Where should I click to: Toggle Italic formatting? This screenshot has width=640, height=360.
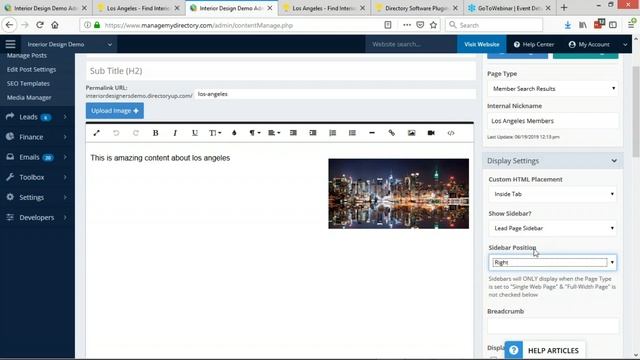pyautogui.click(x=175, y=133)
